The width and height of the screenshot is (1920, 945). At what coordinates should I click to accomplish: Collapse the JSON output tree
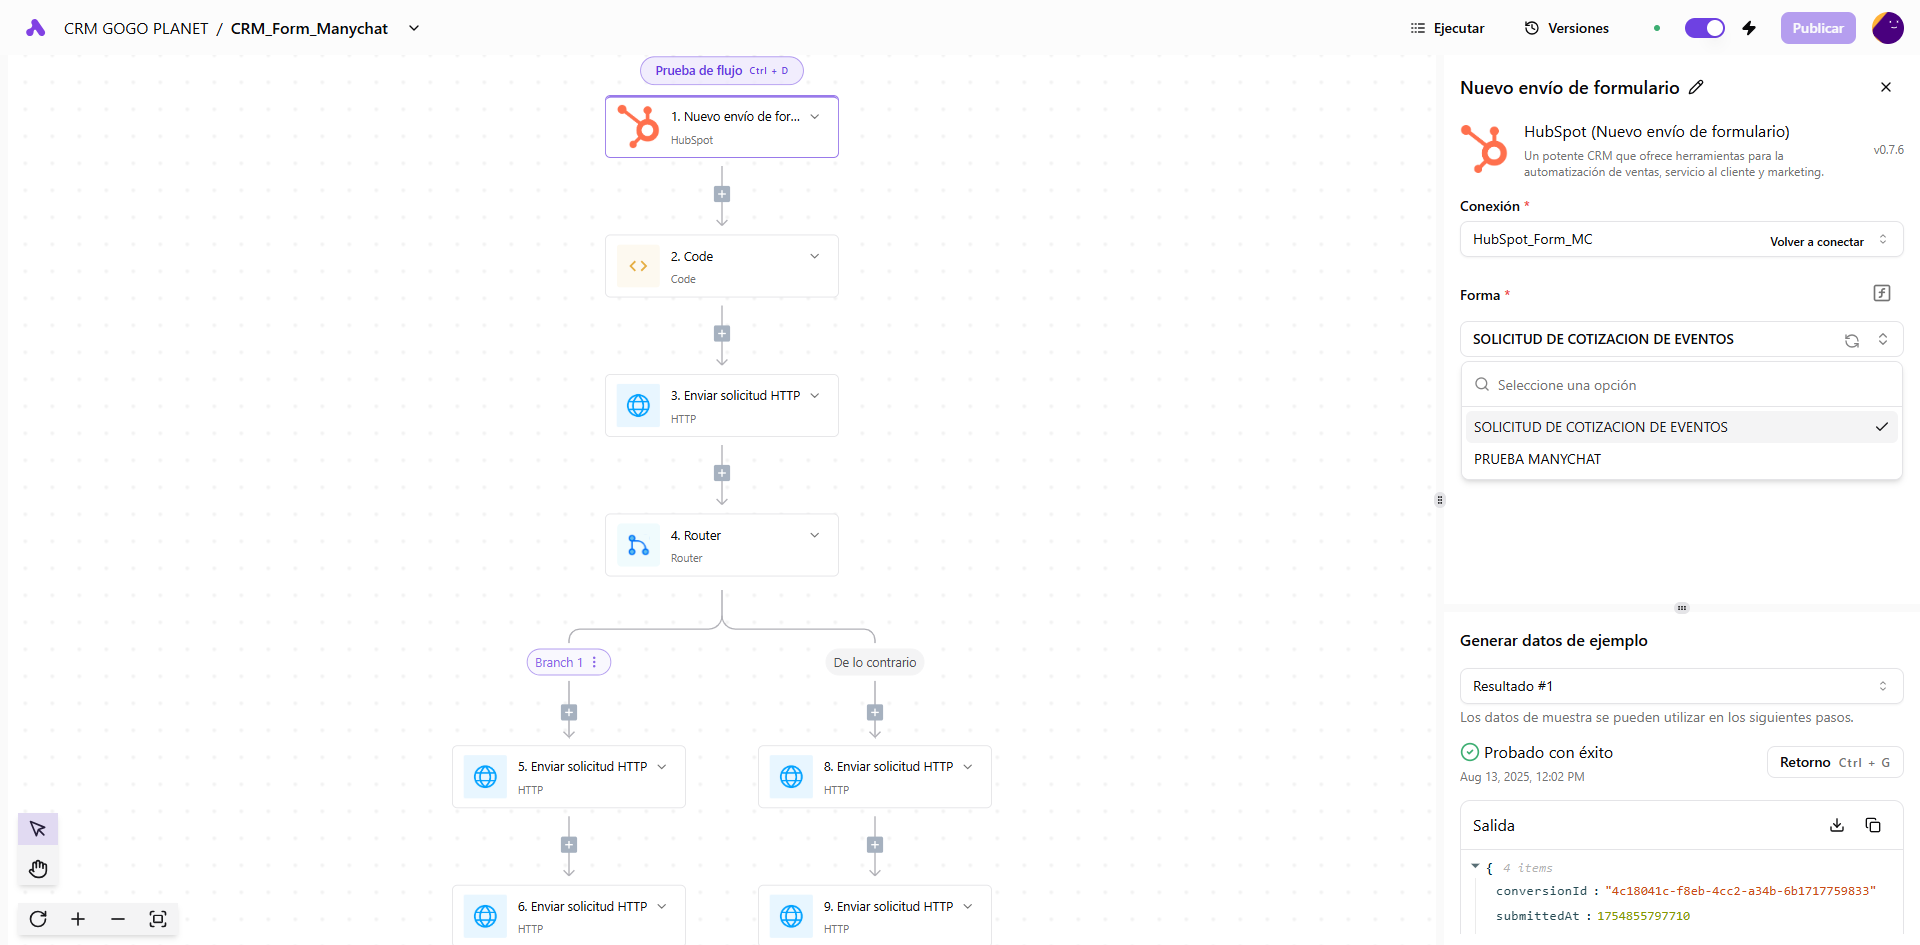[x=1475, y=867]
